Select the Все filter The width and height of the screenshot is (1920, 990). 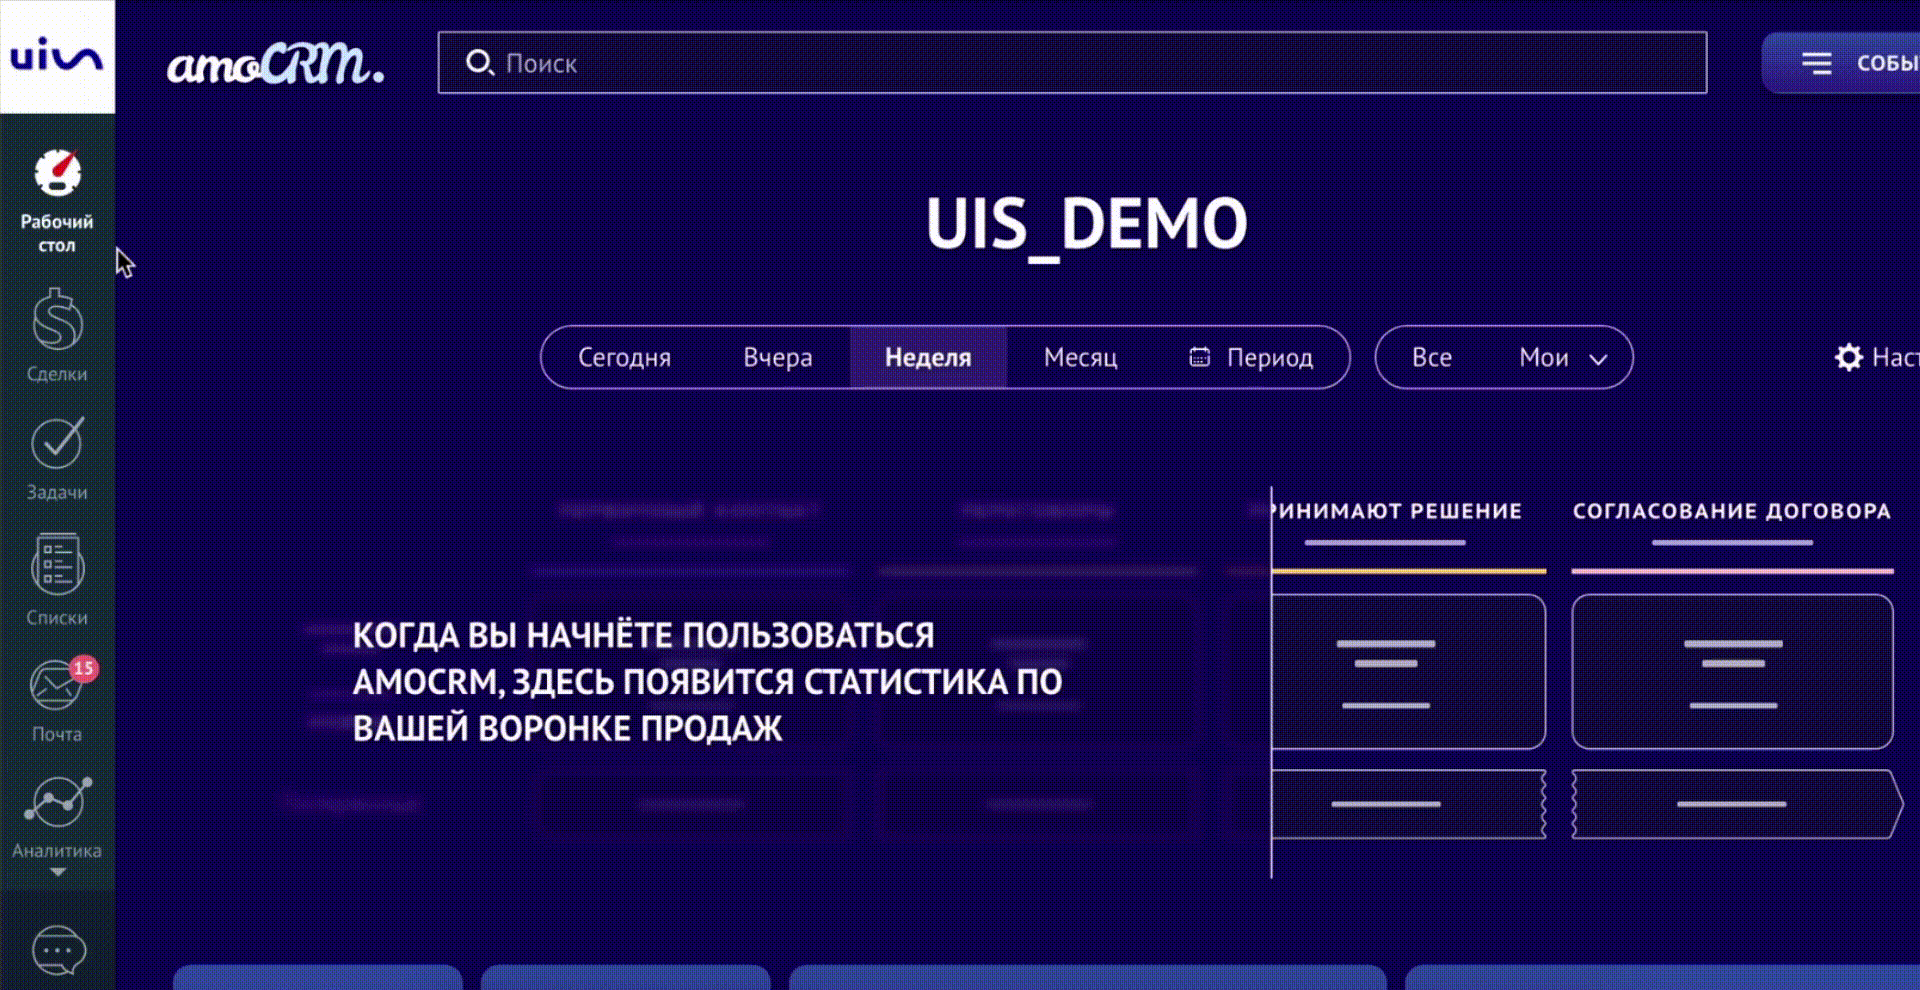[1431, 357]
